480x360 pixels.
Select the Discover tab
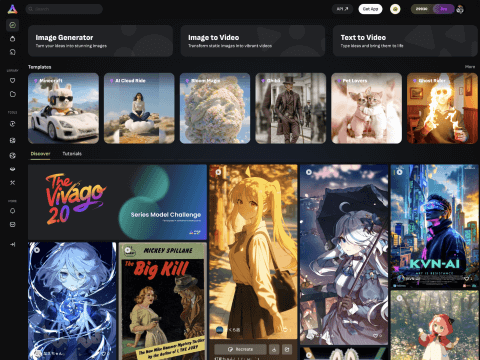coord(40,154)
